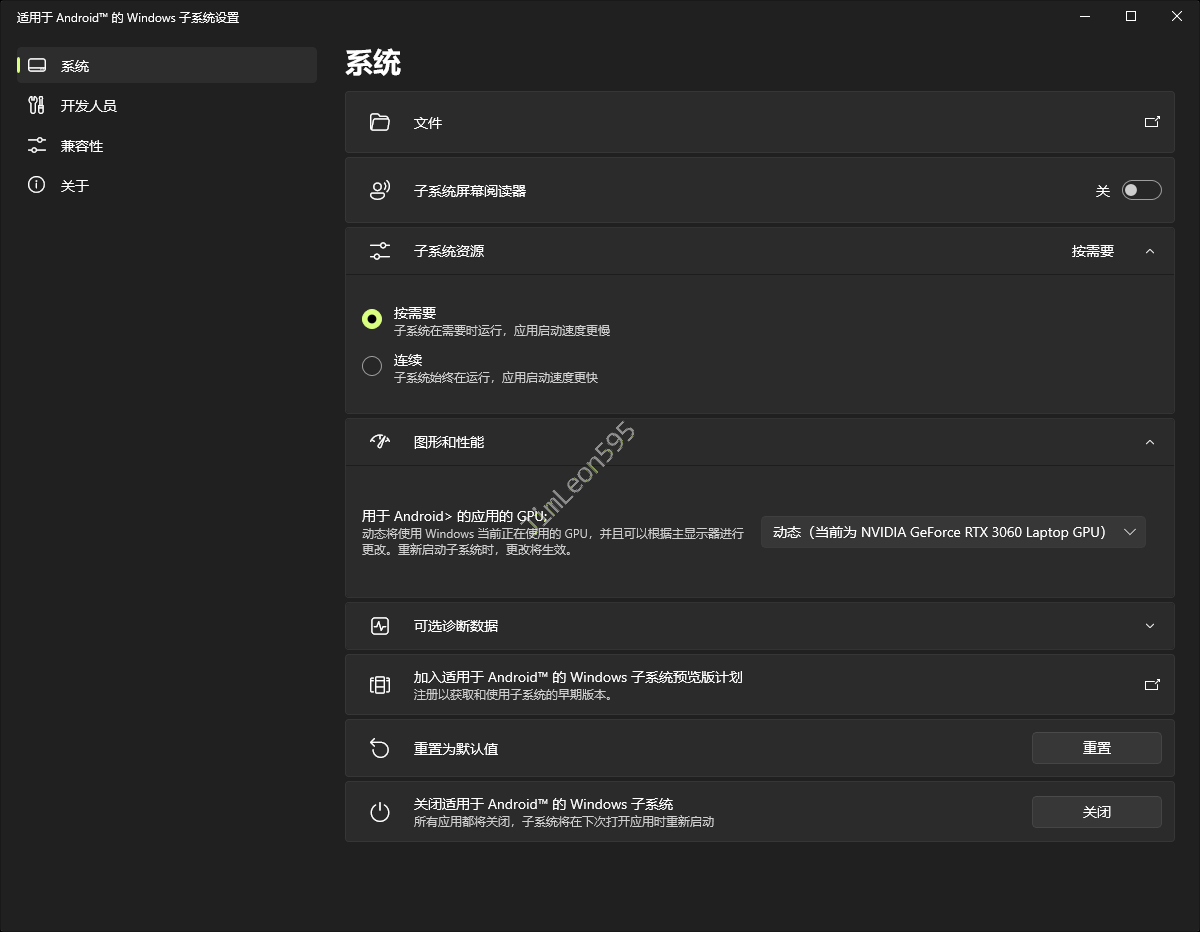Collapse the 图形和性能 section chevron
Image resolution: width=1200 pixels, height=932 pixels.
(x=1149, y=442)
